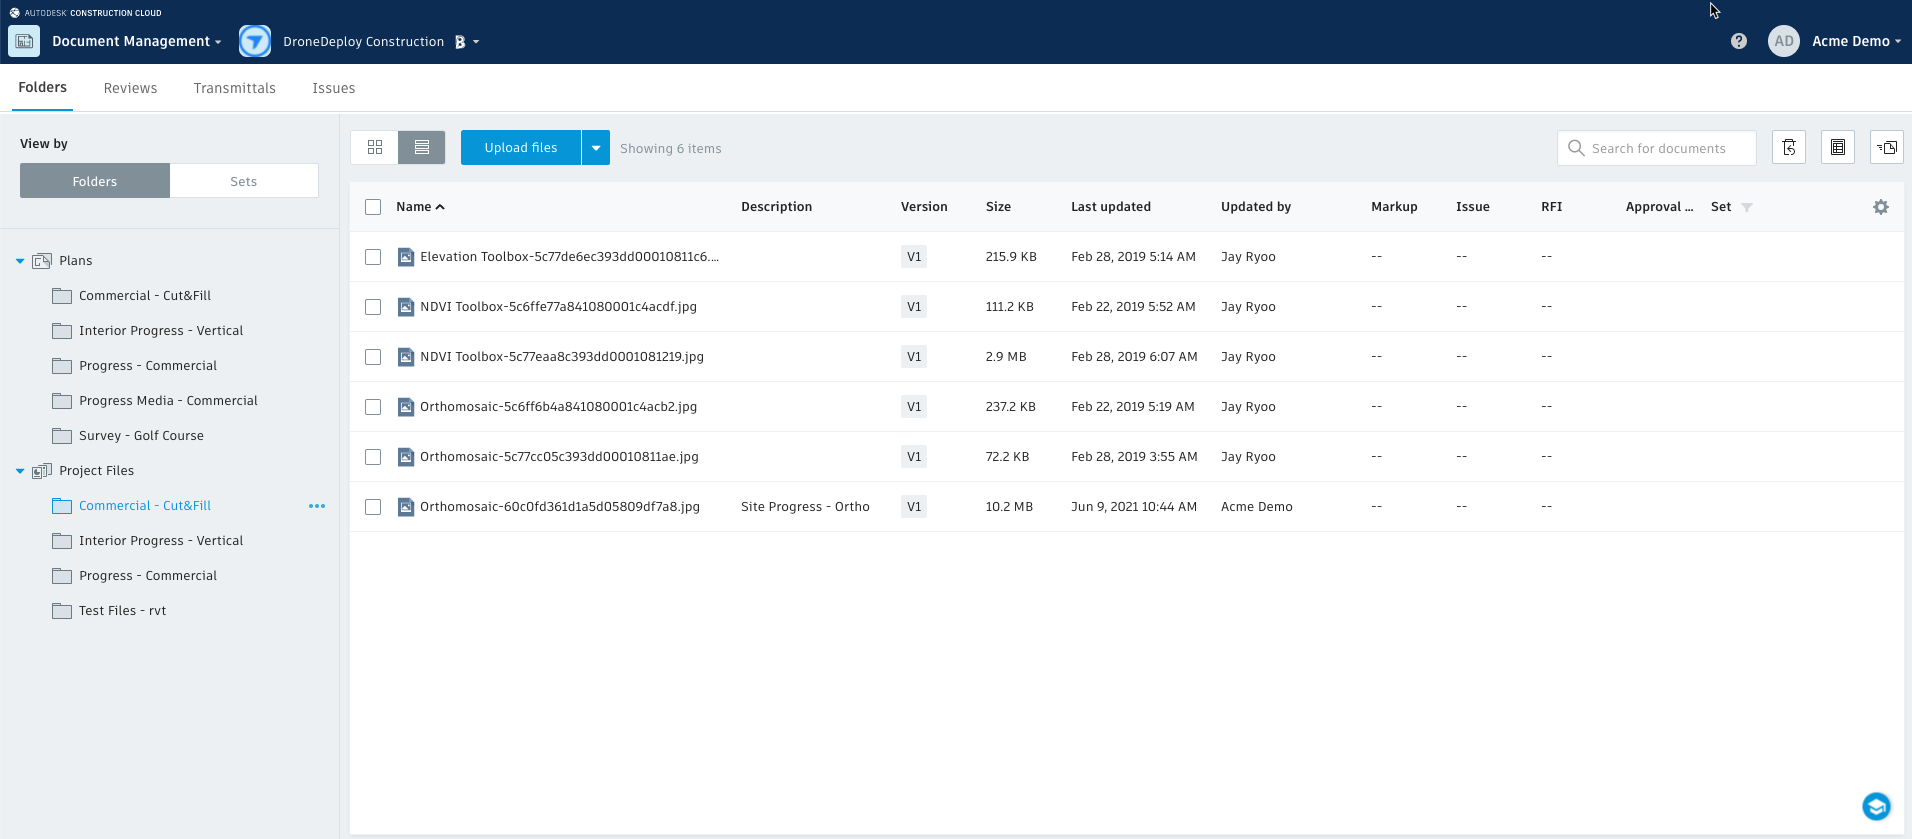The height and width of the screenshot is (839, 1912).
Task: Open the Upload files dropdown arrow
Action: point(596,148)
